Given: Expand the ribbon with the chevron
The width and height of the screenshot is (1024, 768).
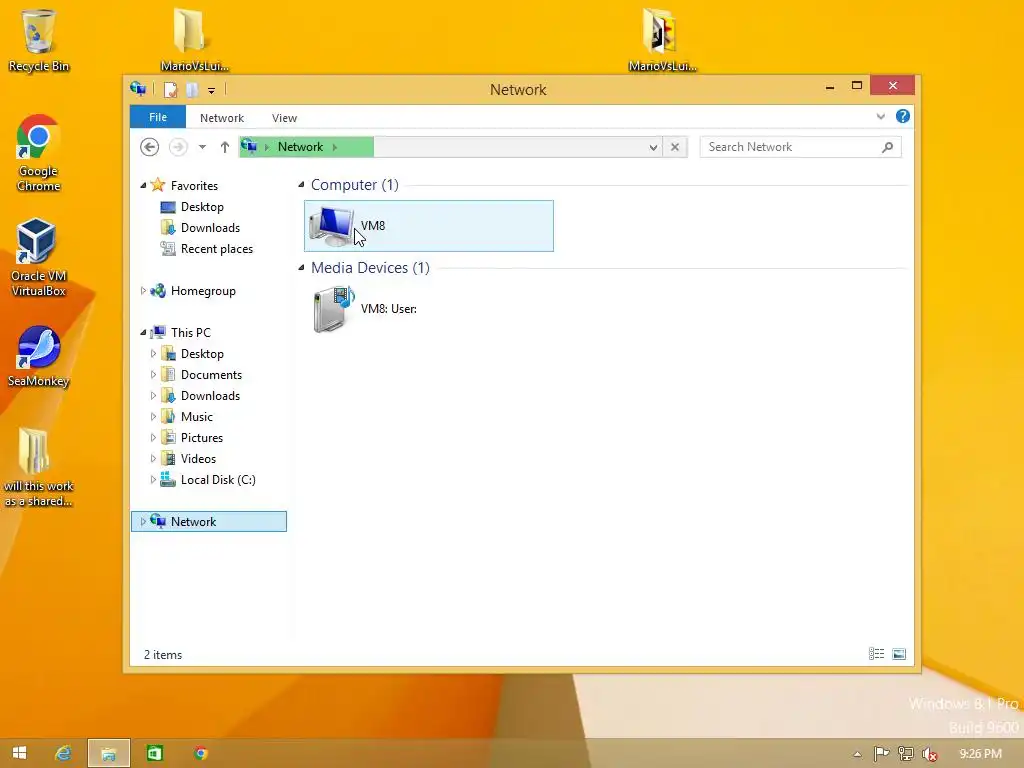Looking at the screenshot, I should pos(880,116).
